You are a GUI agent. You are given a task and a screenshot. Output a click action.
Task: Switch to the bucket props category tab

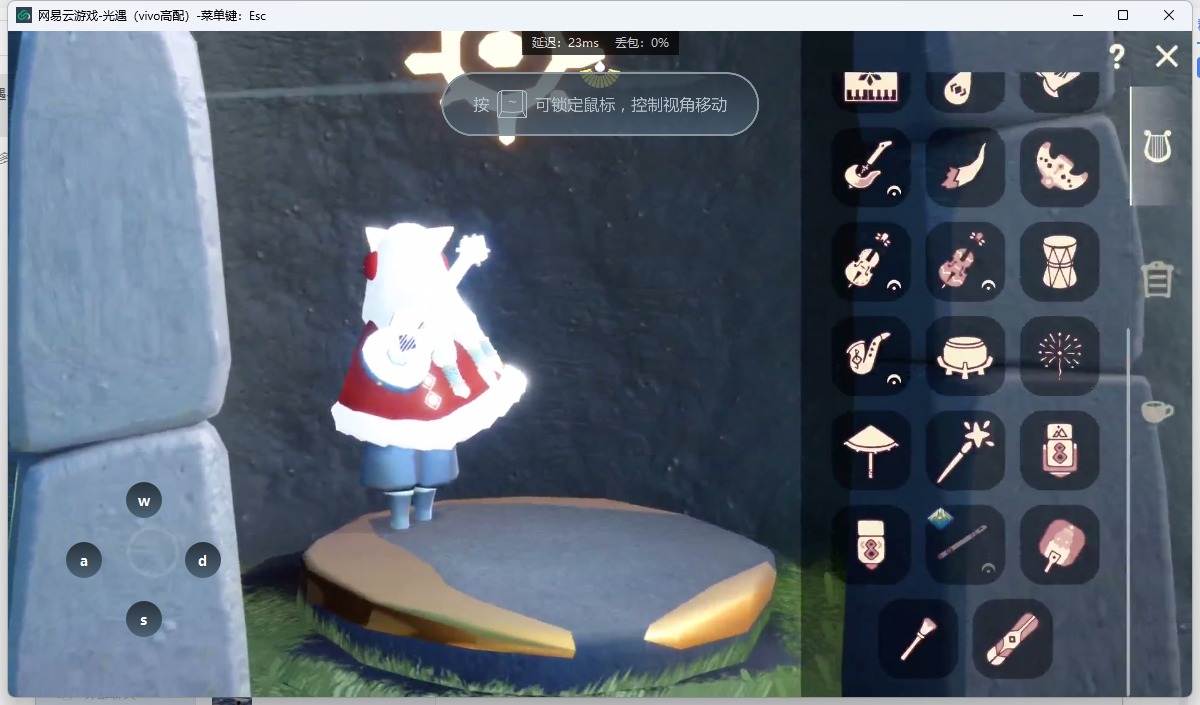(x=1157, y=279)
